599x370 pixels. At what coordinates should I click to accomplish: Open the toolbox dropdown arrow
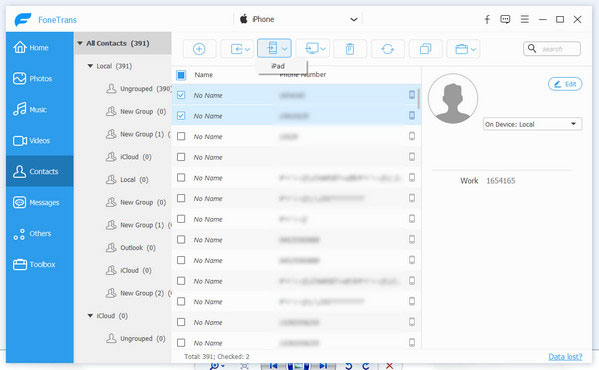click(473, 49)
